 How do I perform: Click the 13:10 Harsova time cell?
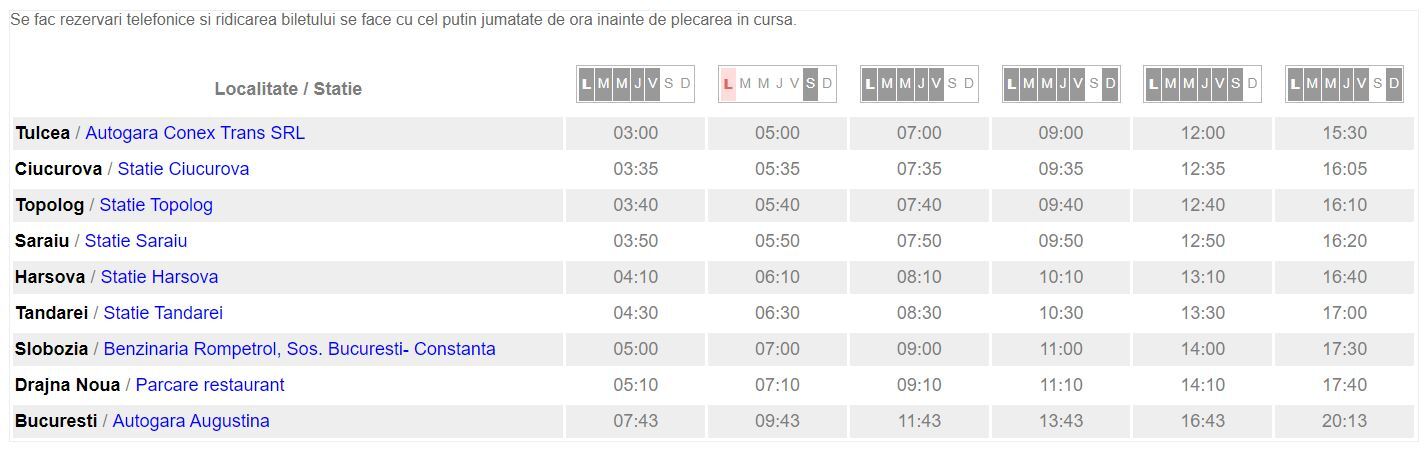(x=1203, y=277)
